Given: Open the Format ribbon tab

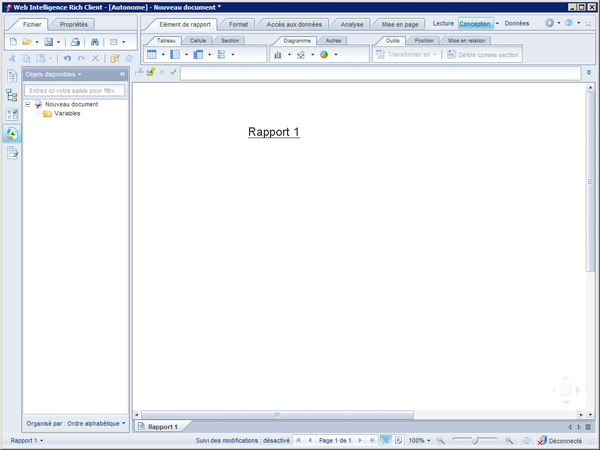Looking at the screenshot, I should pyautogui.click(x=238, y=23).
